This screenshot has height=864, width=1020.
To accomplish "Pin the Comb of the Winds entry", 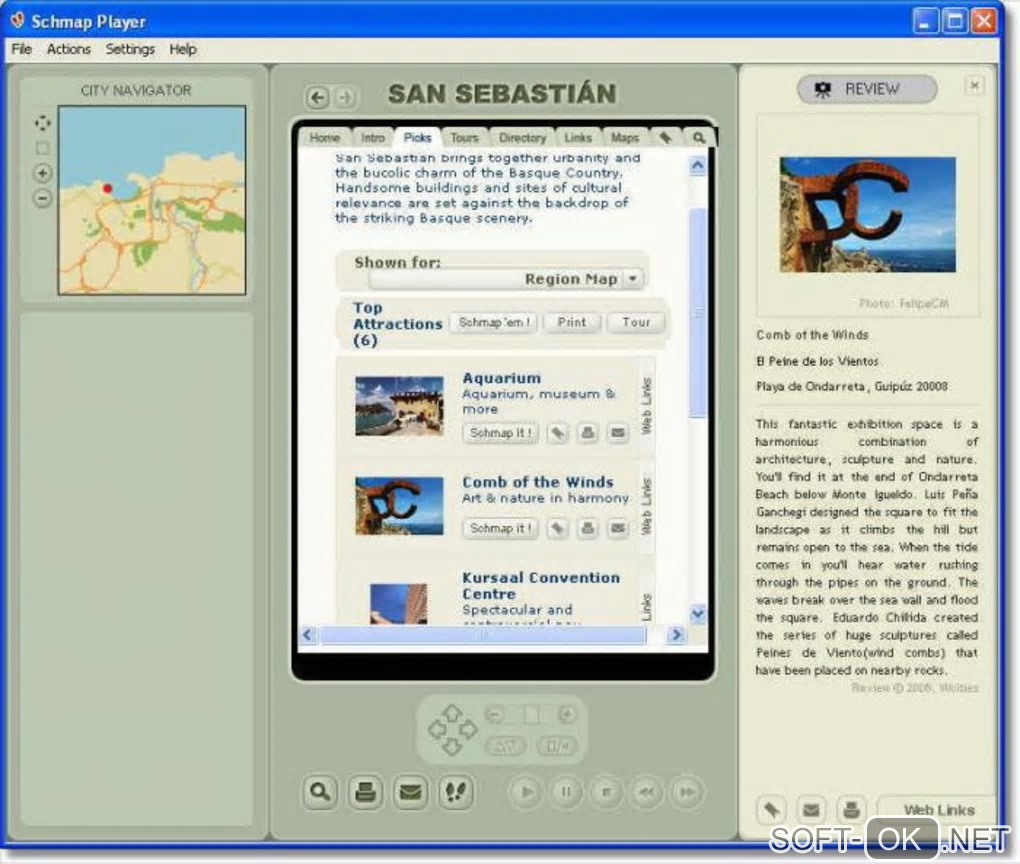I will point(557,528).
